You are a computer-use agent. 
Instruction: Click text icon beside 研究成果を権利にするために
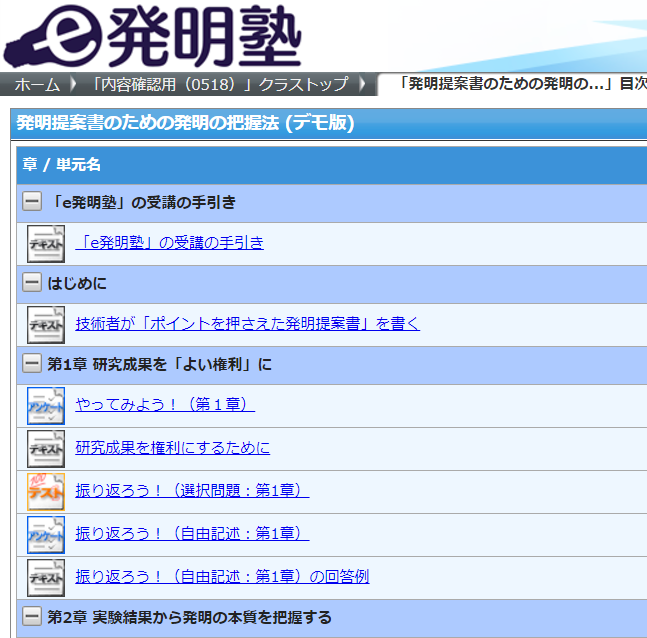46,448
